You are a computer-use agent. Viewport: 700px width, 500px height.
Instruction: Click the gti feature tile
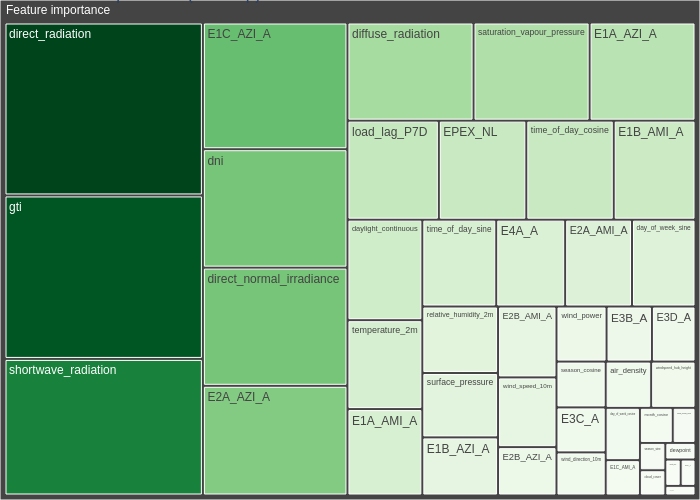coord(104,277)
